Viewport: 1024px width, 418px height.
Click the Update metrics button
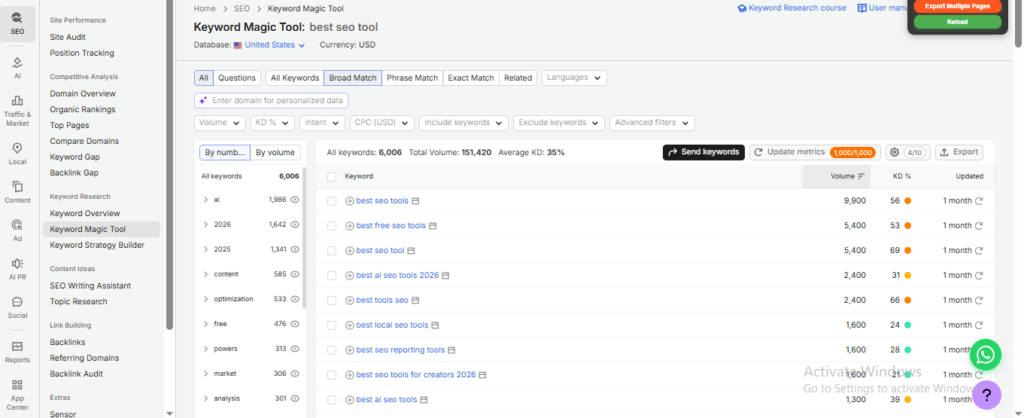coord(814,152)
